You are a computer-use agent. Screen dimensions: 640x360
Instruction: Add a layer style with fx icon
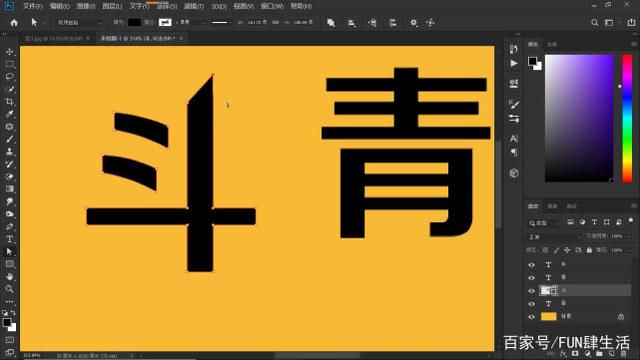(x=564, y=353)
